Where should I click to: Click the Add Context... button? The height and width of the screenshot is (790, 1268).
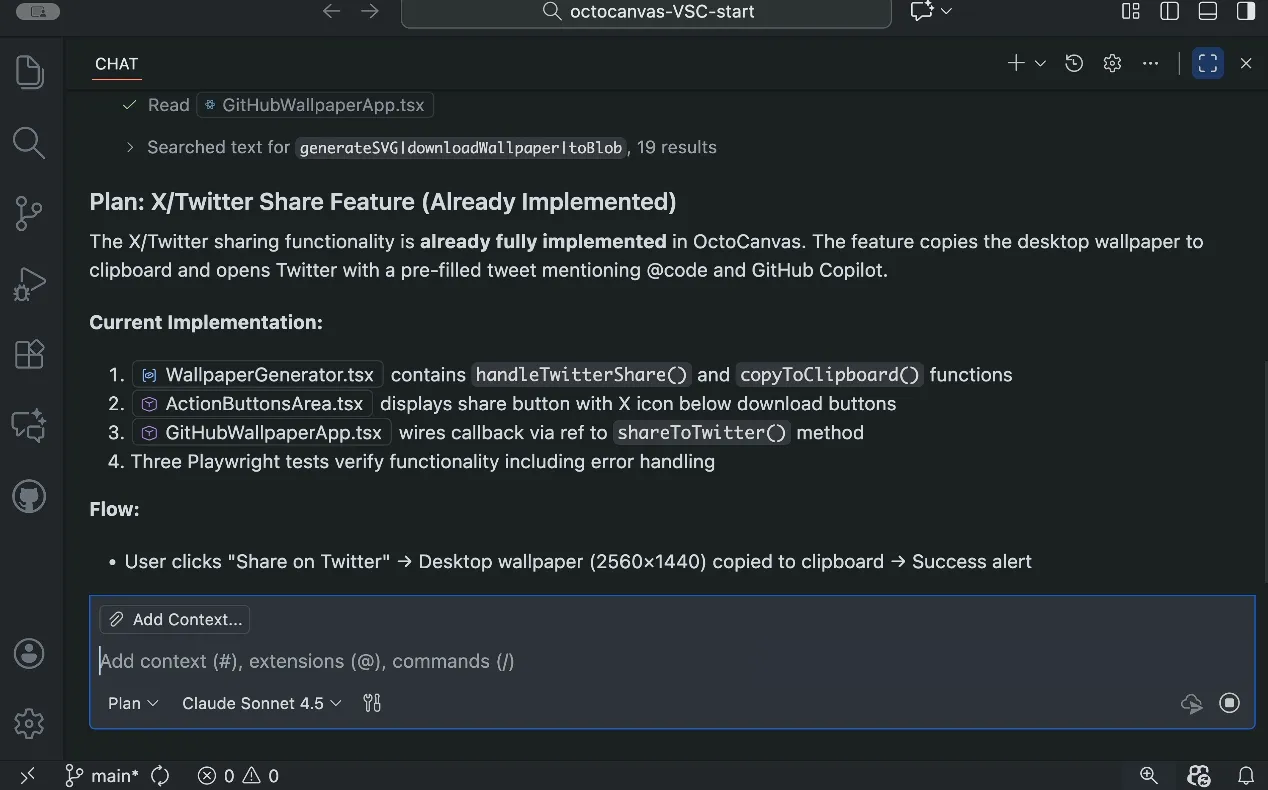click(x=175, y=619)
